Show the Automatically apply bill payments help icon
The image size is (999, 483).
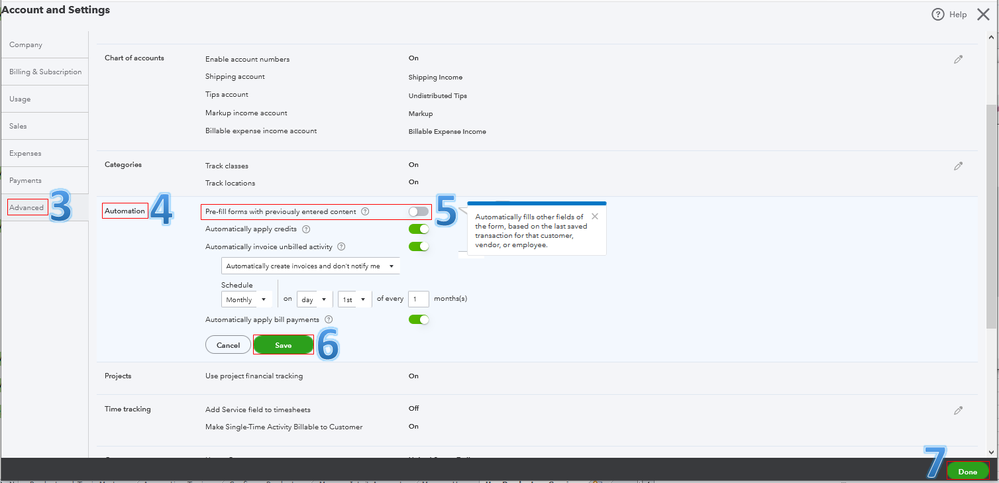(329, 319)
